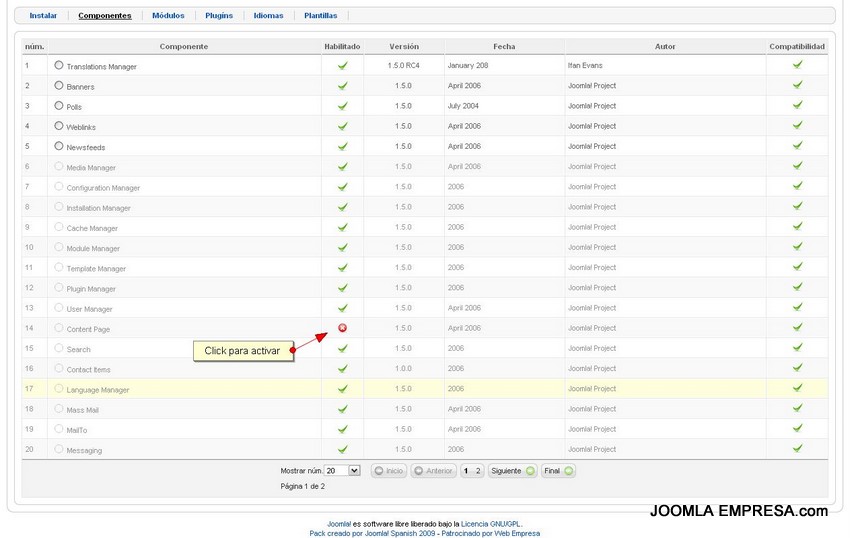Go to next page with Siguiente
Image resolution: width=850 pixels, height=538 pixels.
tap(512, 470)
